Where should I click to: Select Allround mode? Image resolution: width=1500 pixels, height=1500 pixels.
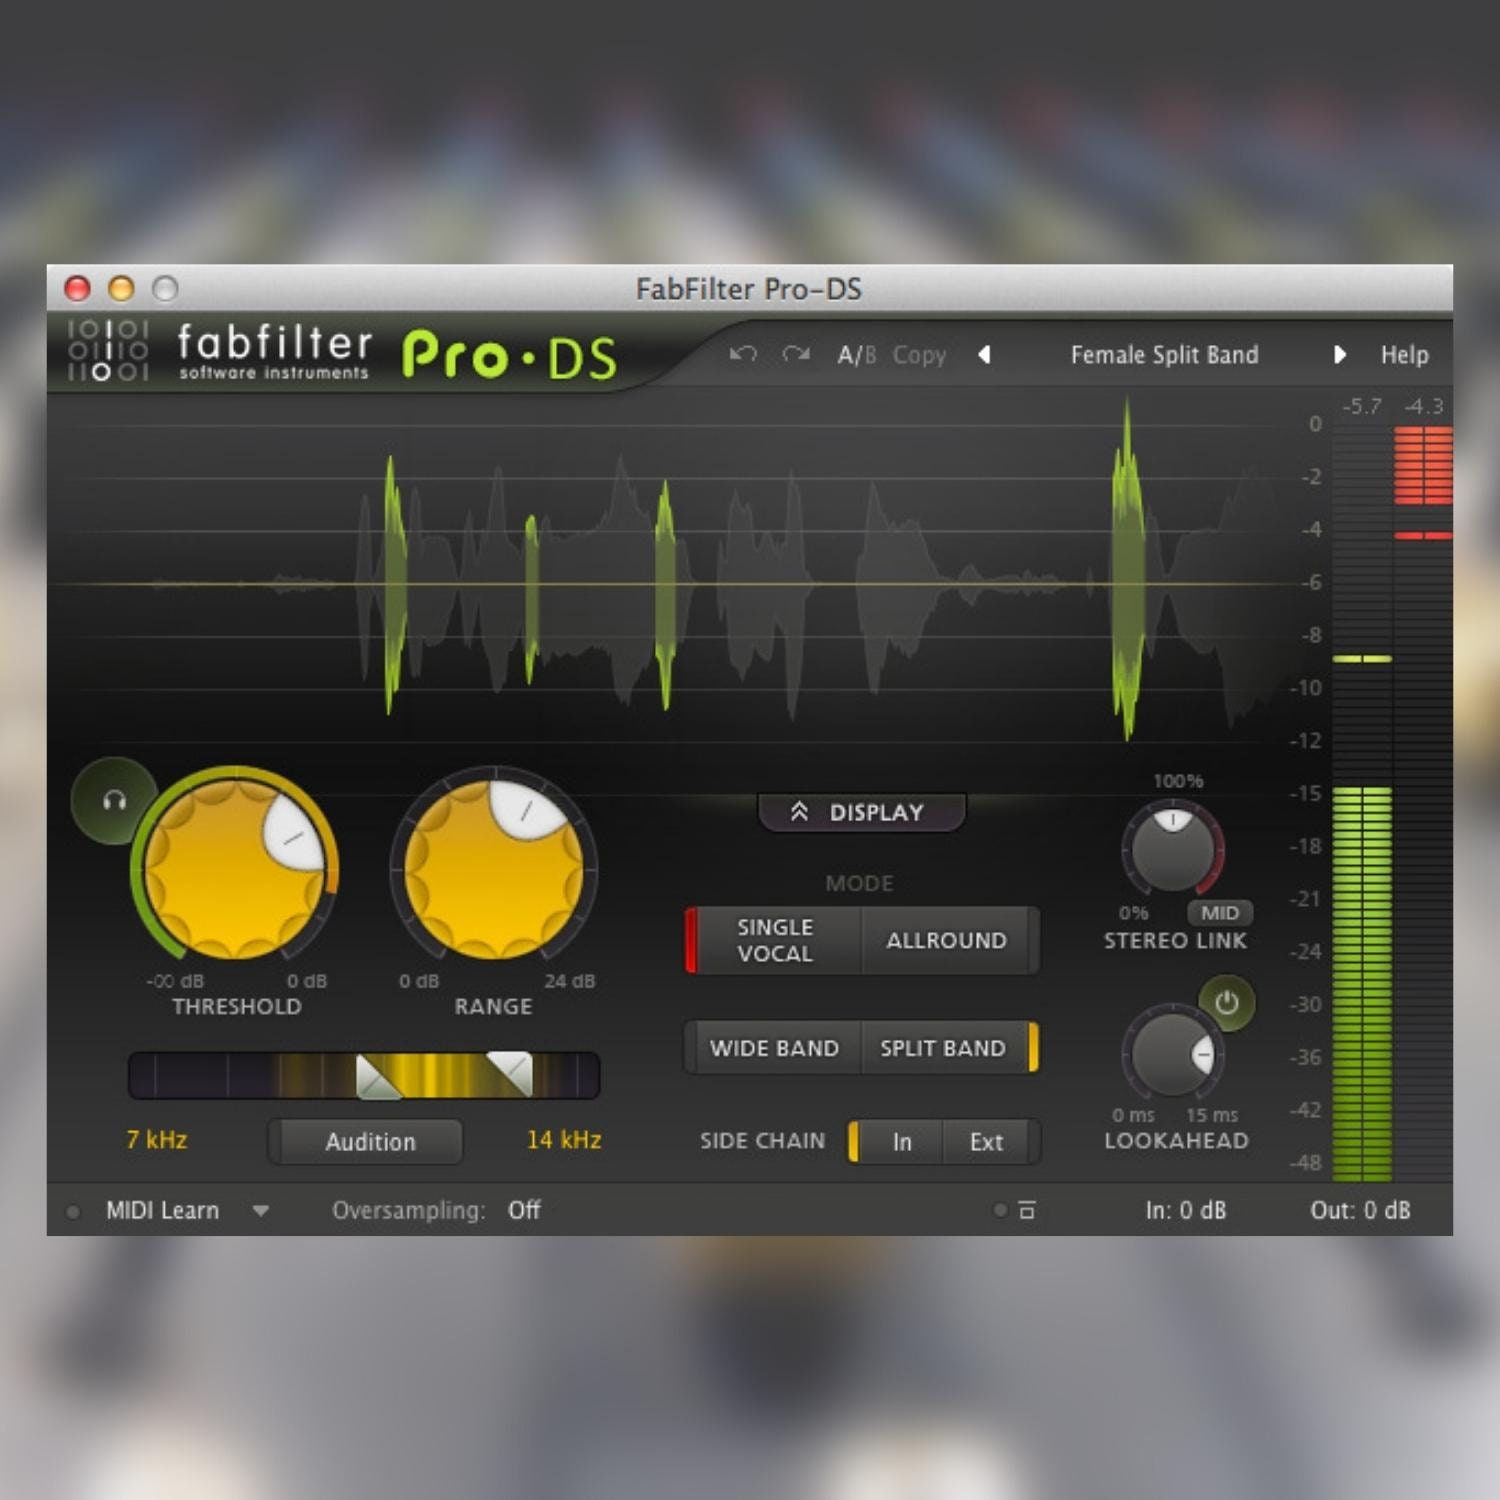click(x=947, y=940)
